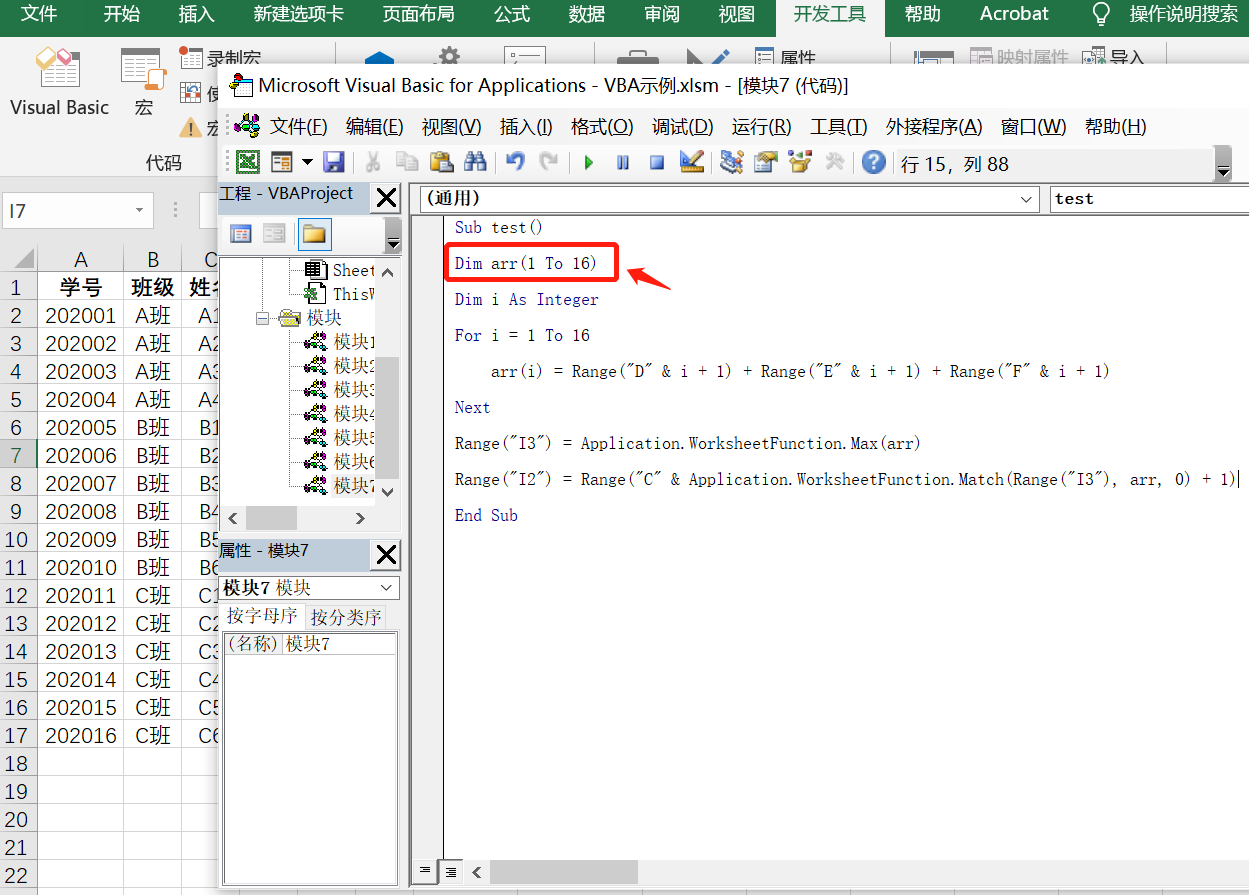Close the 工程 - VBAProject pane
This screenshot has height=895, width=1249.
click(x=386, y=198)
